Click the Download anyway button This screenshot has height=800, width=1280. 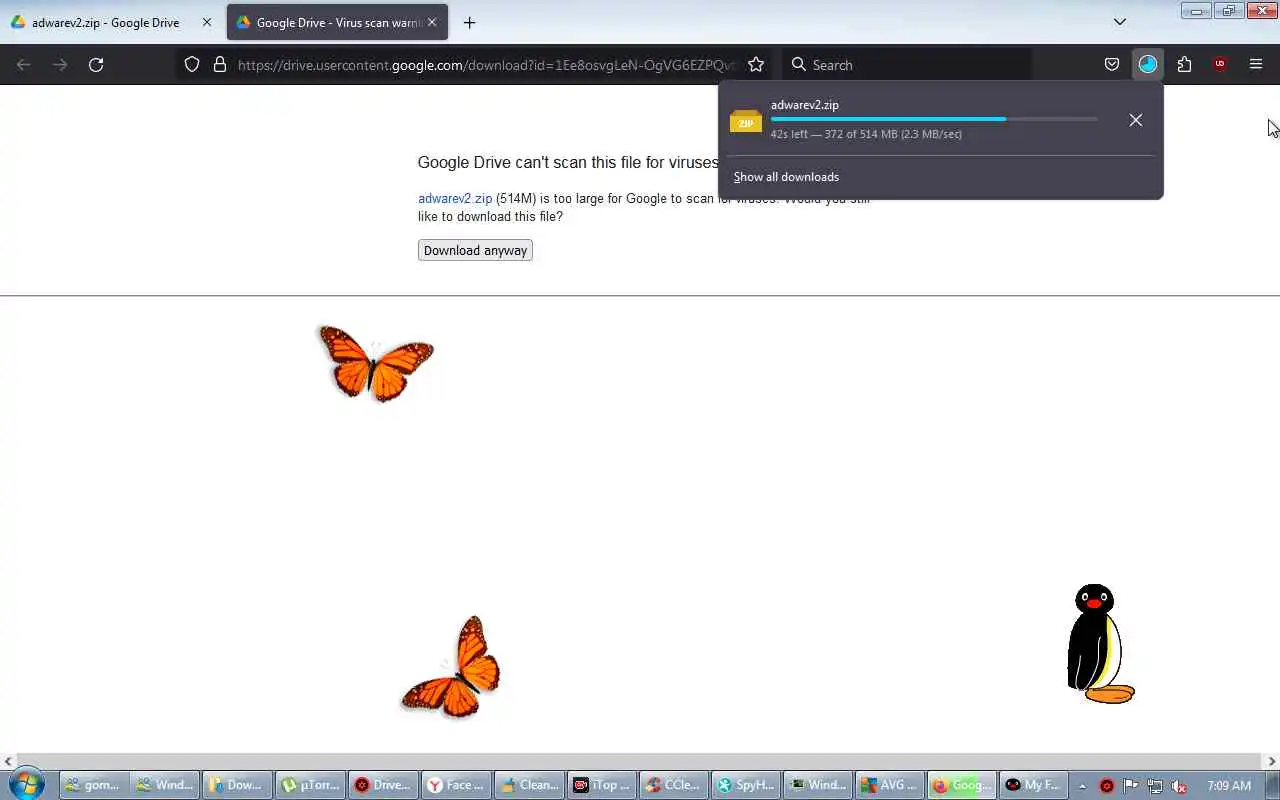click(x=475, y=250)
